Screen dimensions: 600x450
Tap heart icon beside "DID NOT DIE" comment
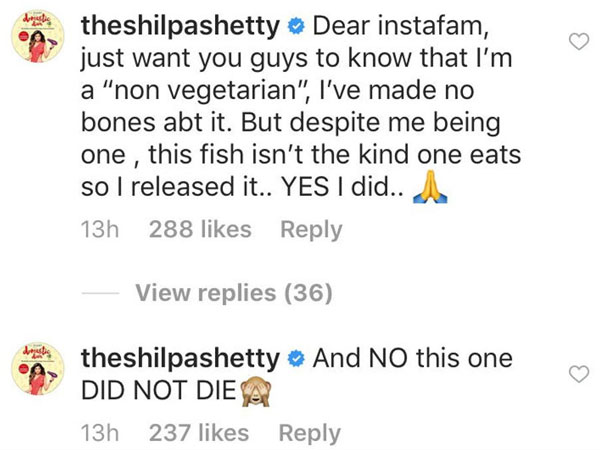pyautogui.click(x=577, y=374)
